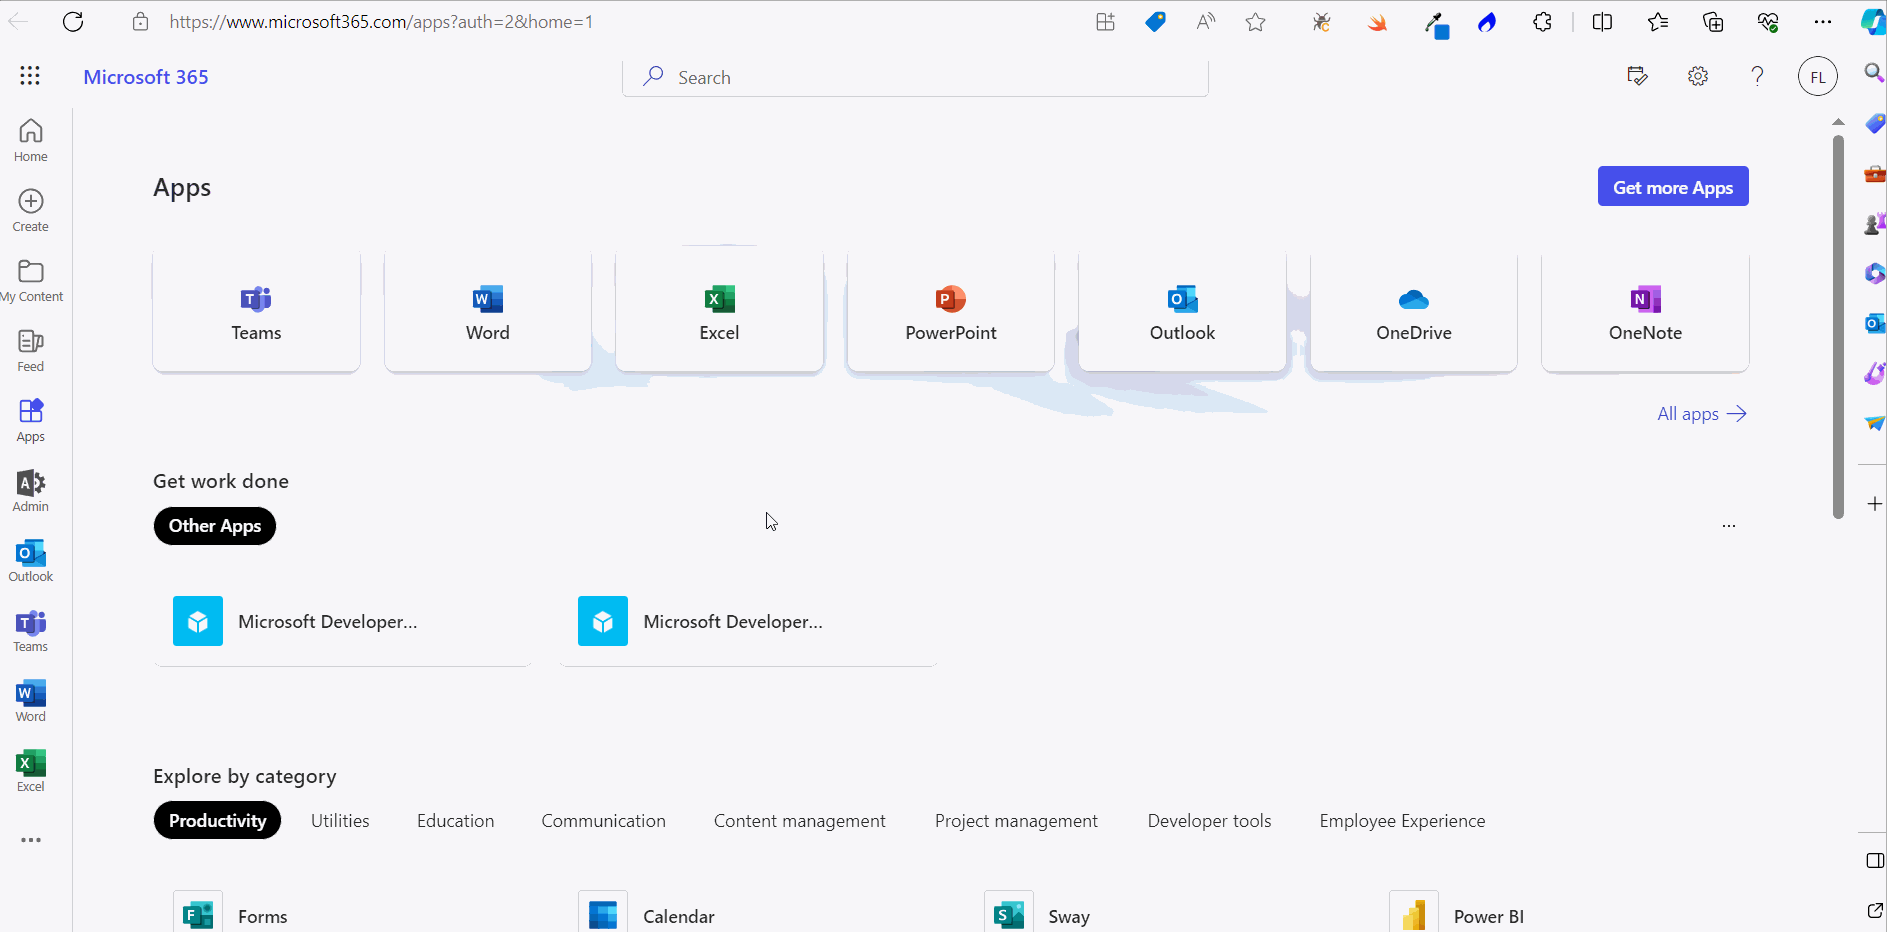Toggle the Other Apps filter pill

tap(215, 526)
